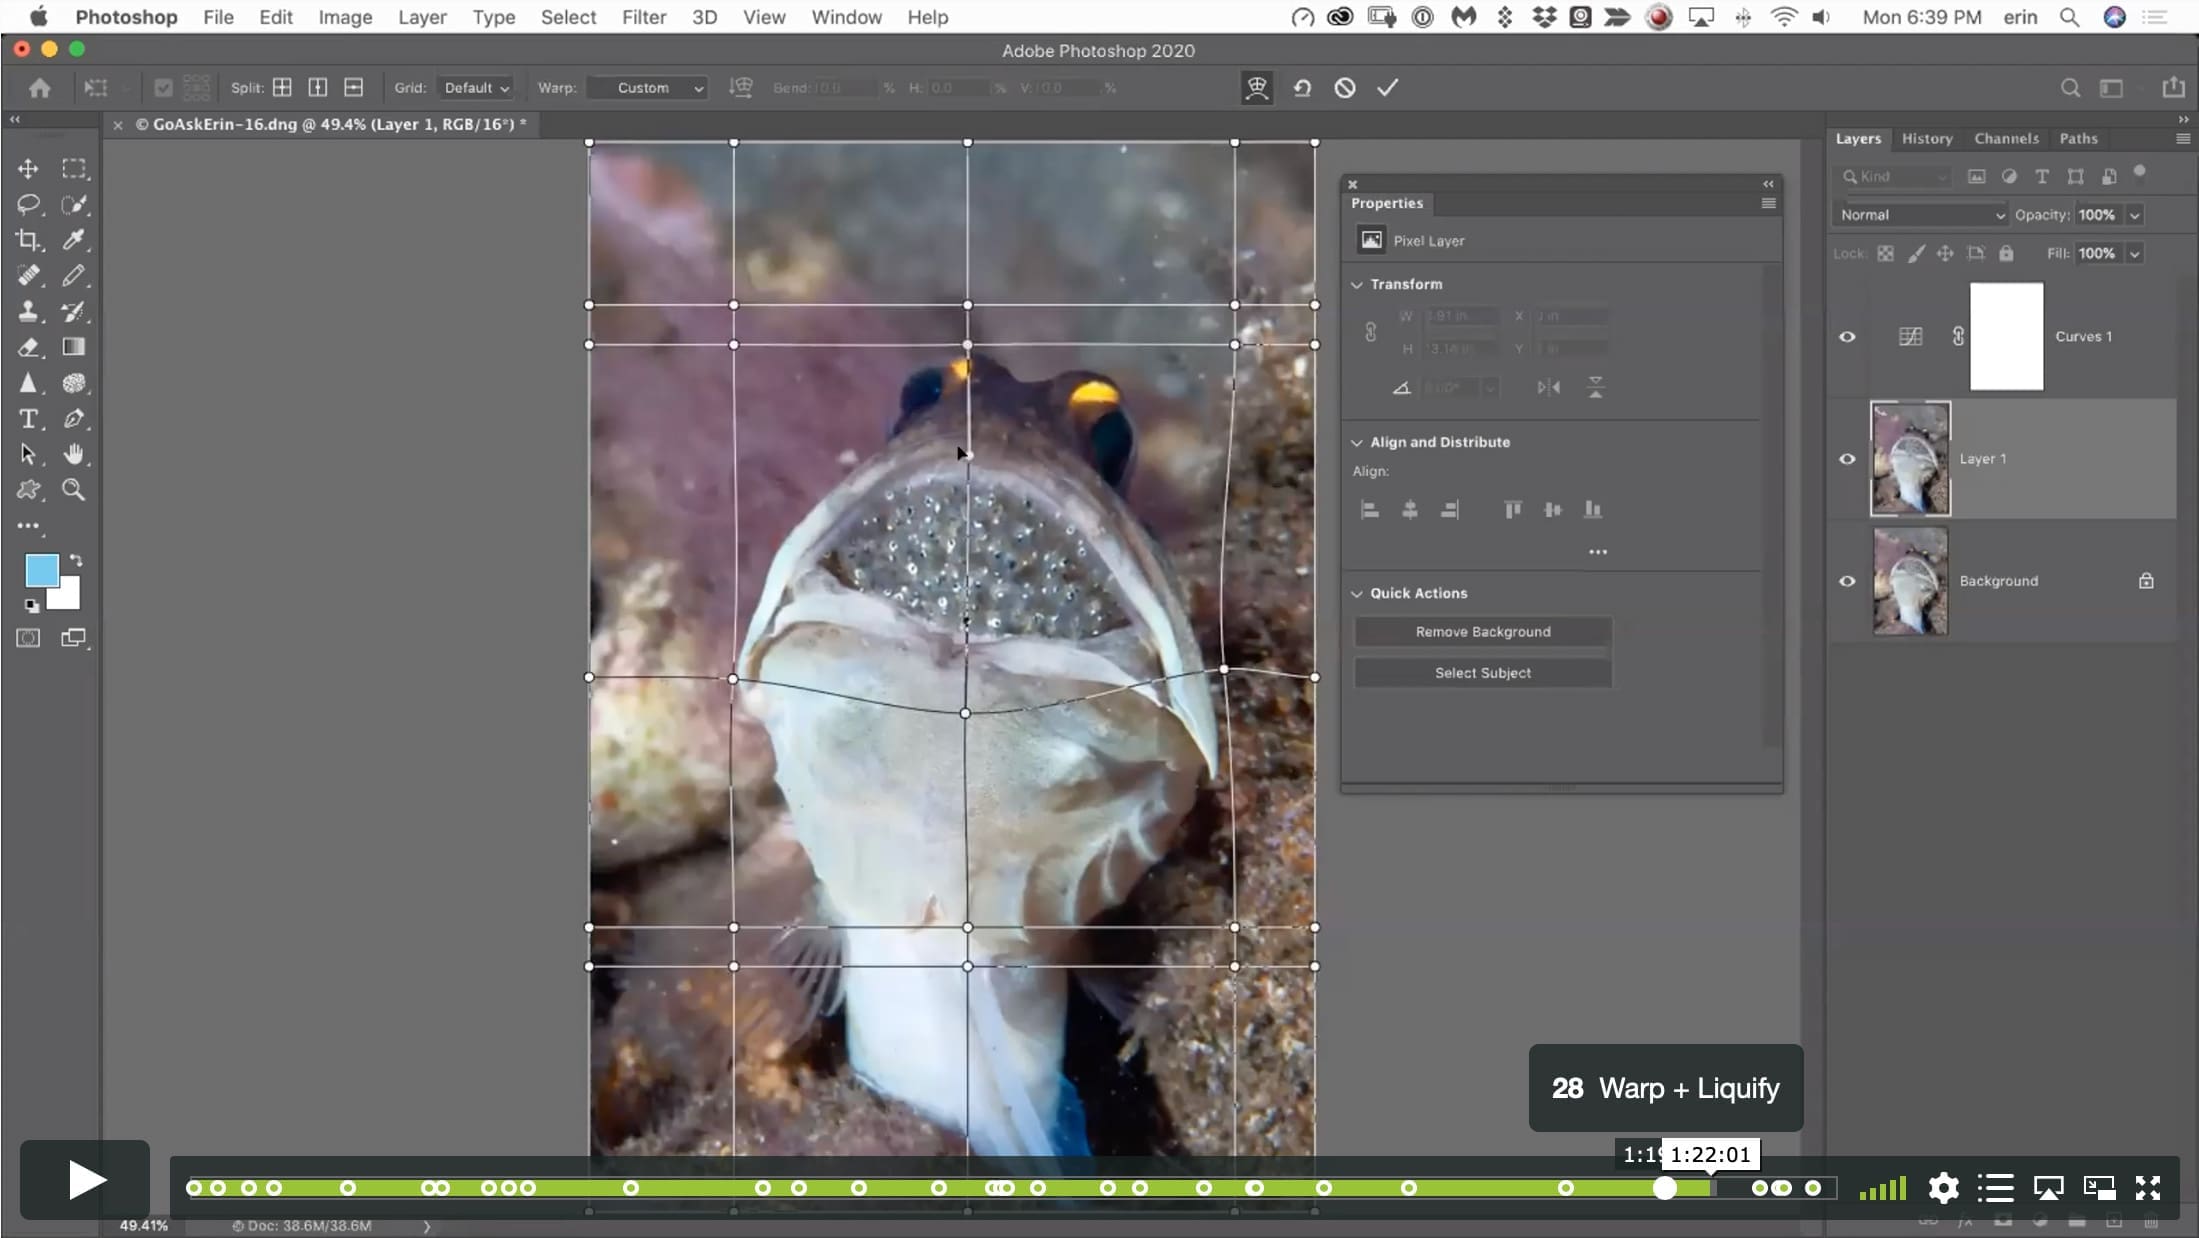The width and height of the screenshot is (2199, 1238).
Task: Go to Photoshop Home screen
Action: coord(40,88)
